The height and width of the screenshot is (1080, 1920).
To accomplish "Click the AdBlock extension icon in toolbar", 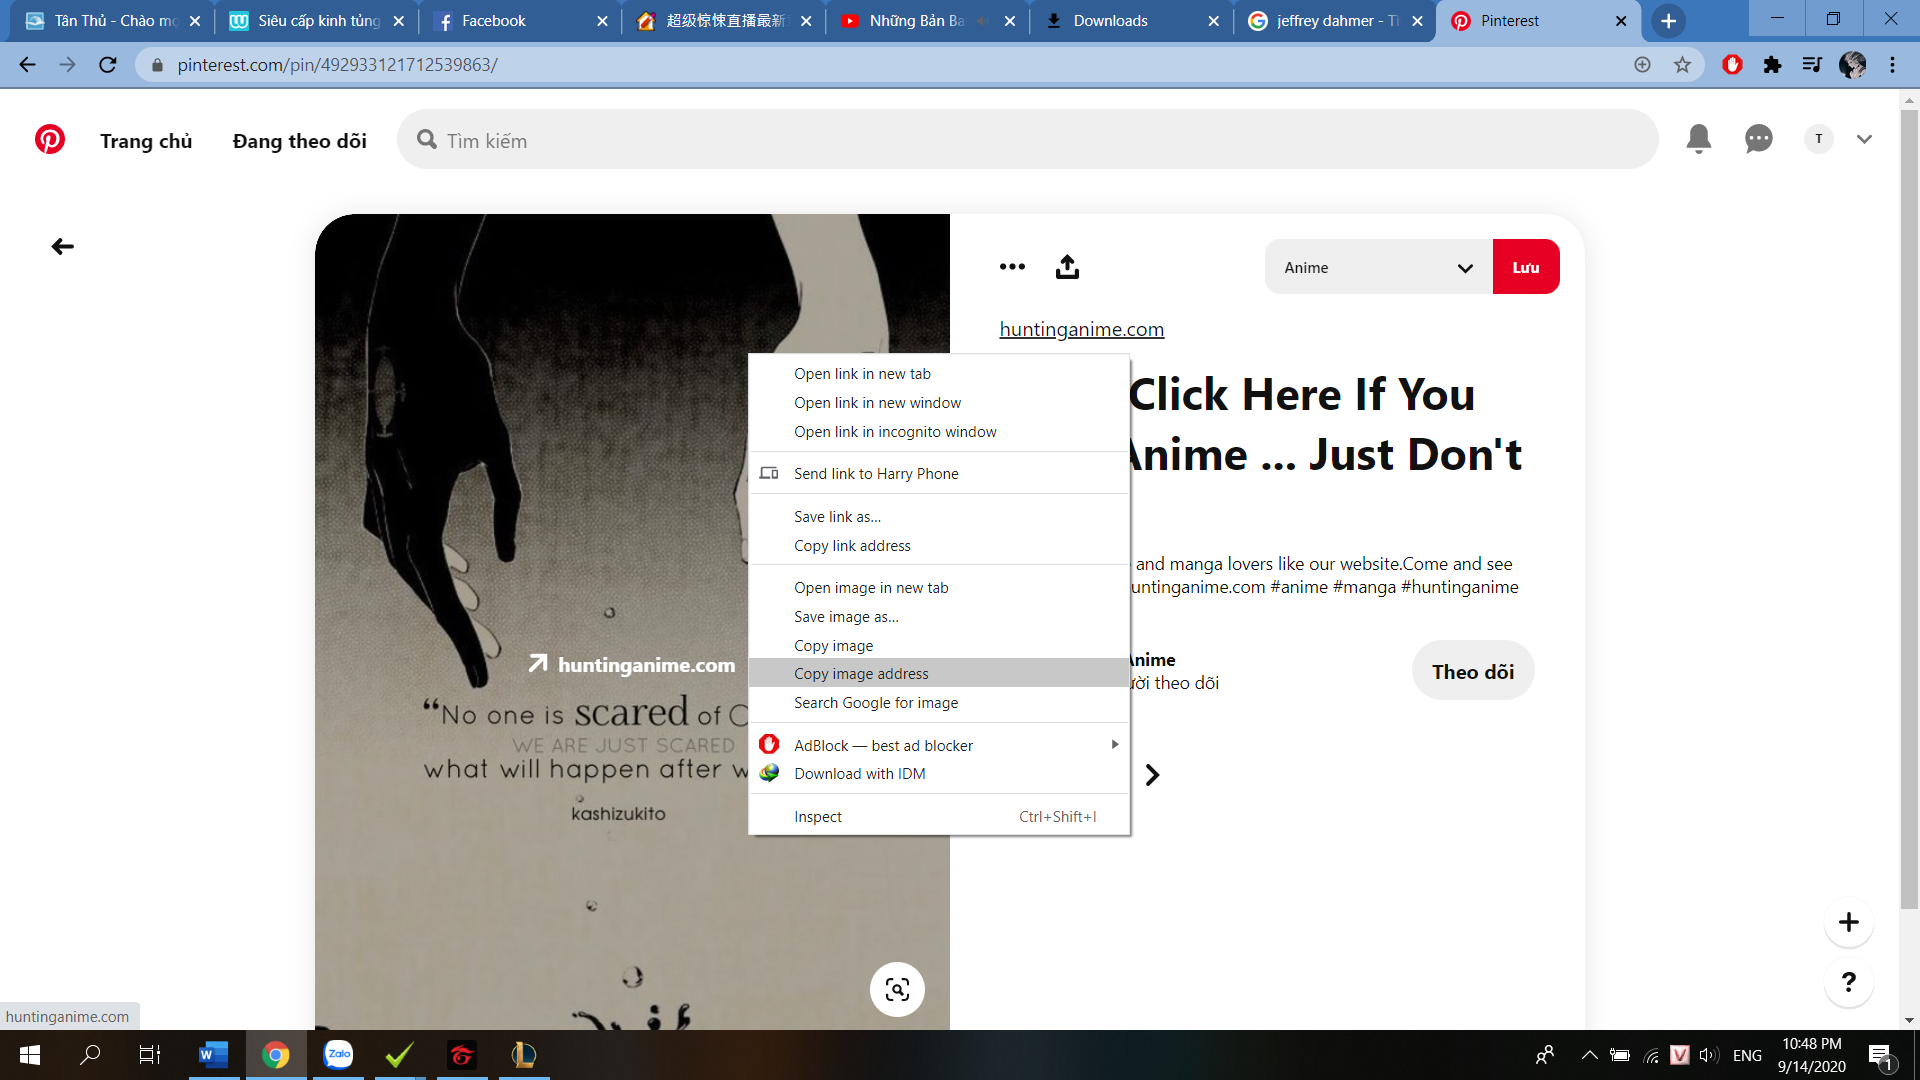I will [1732, 65].
